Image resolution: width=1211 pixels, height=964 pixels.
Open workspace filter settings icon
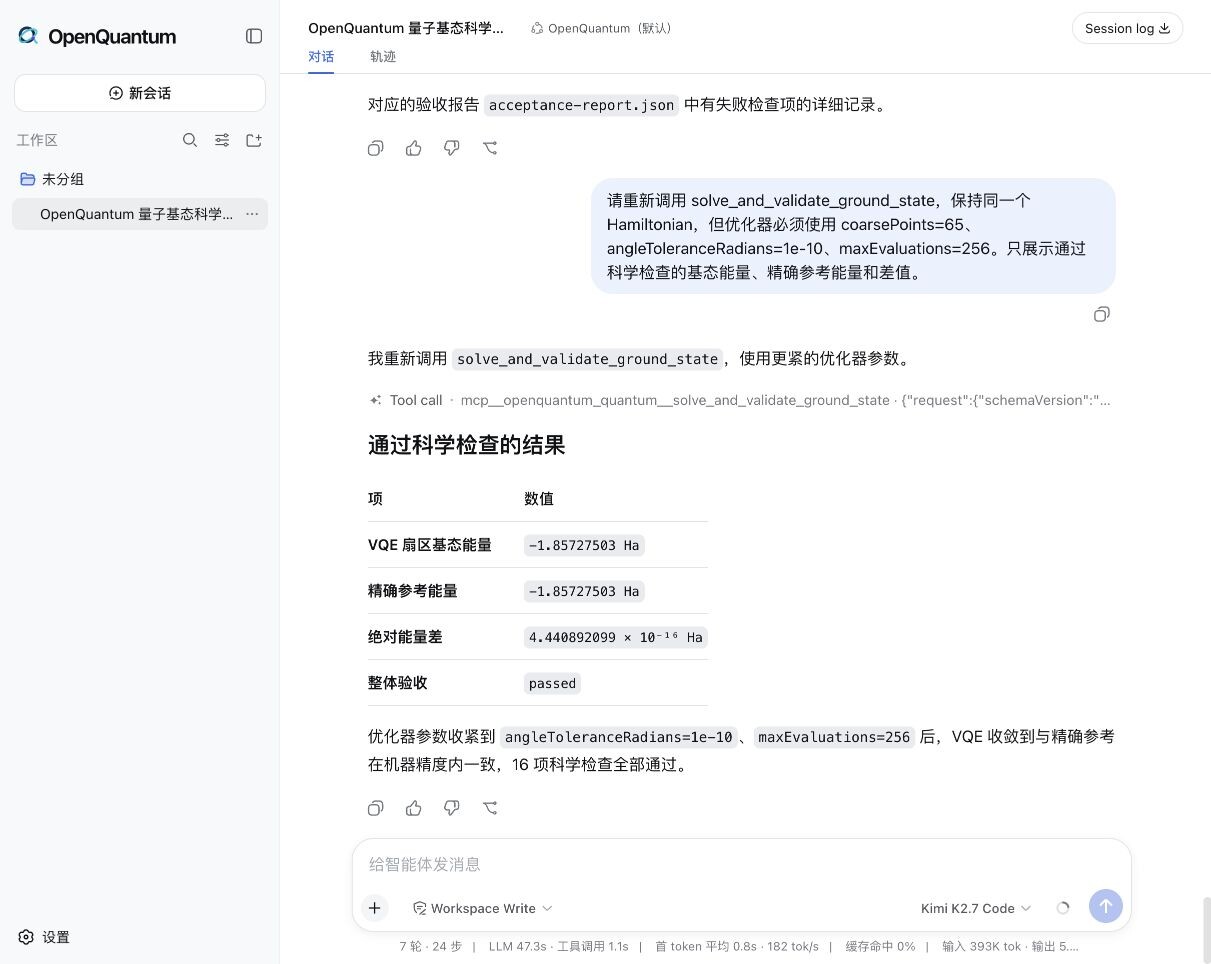click(x=222, y=140)
